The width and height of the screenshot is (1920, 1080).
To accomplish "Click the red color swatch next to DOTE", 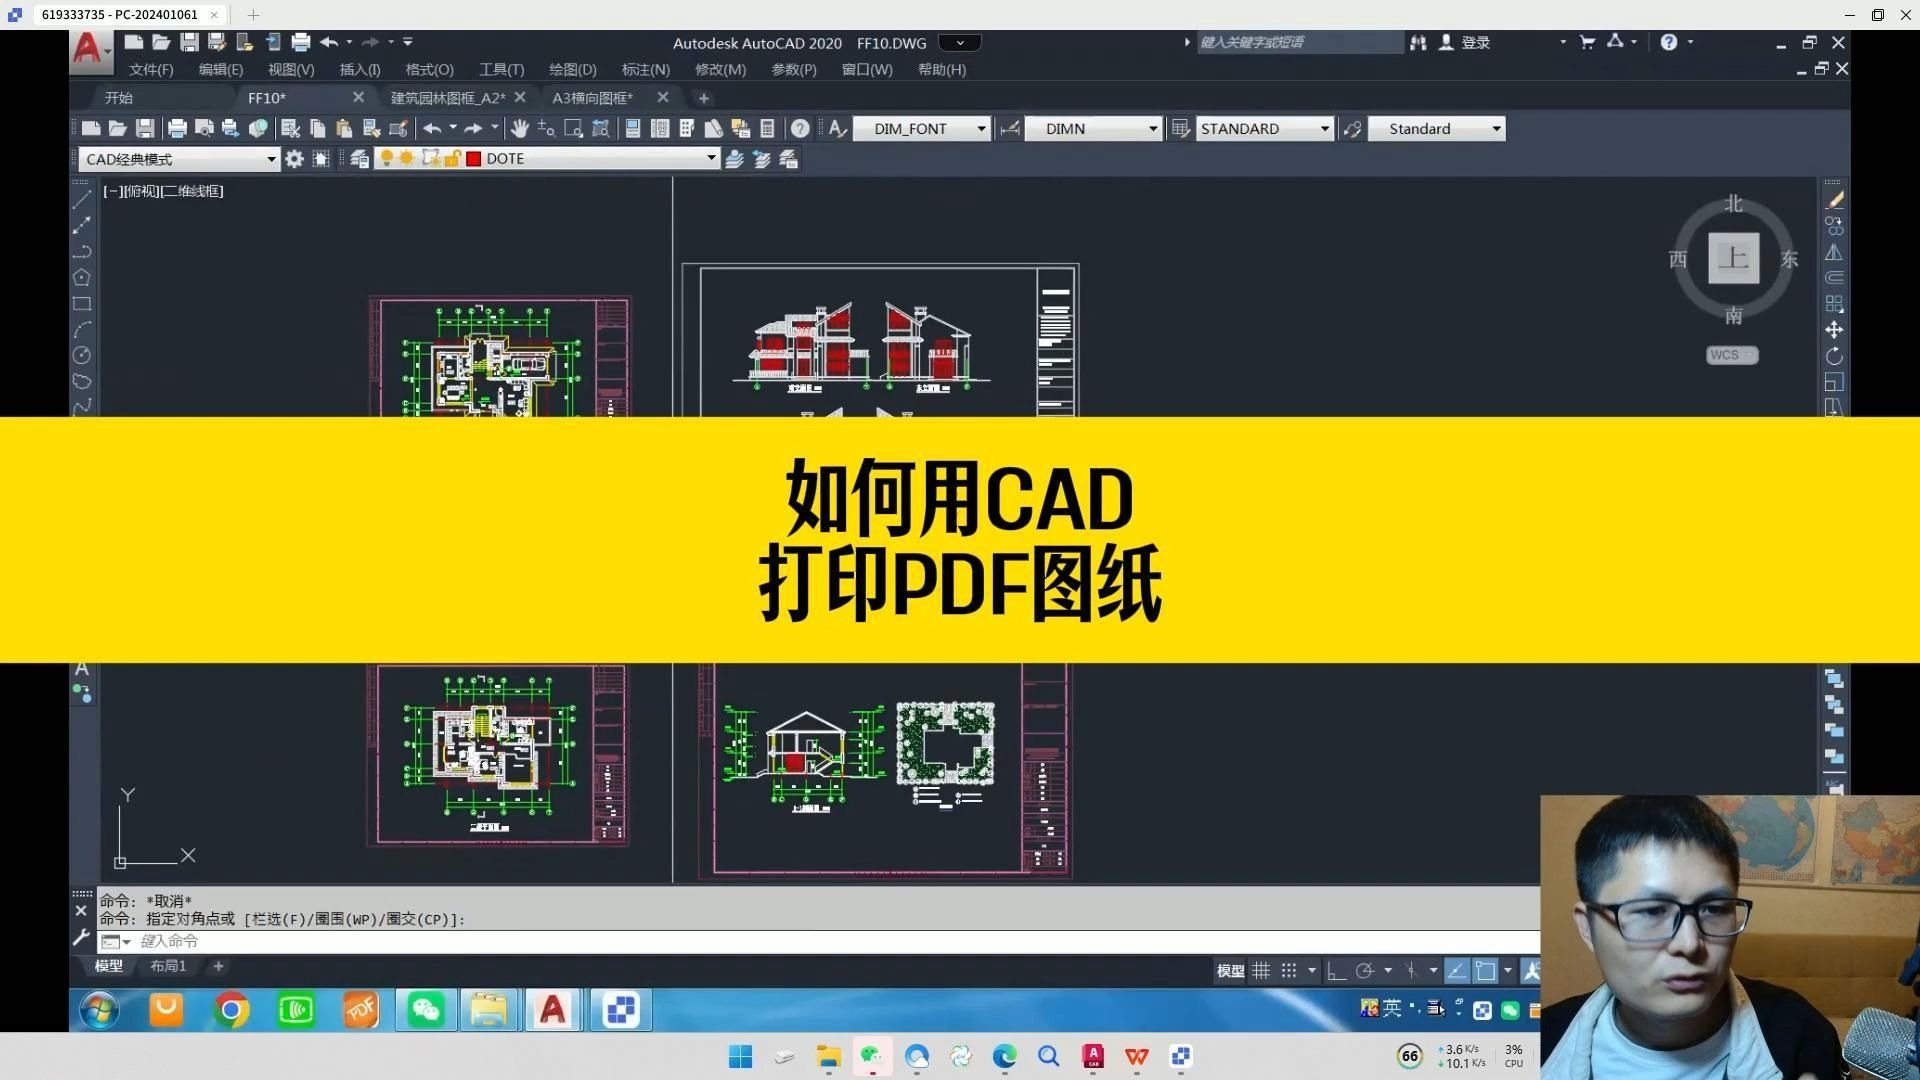I will pyautogui.click(x=473, y=158).
